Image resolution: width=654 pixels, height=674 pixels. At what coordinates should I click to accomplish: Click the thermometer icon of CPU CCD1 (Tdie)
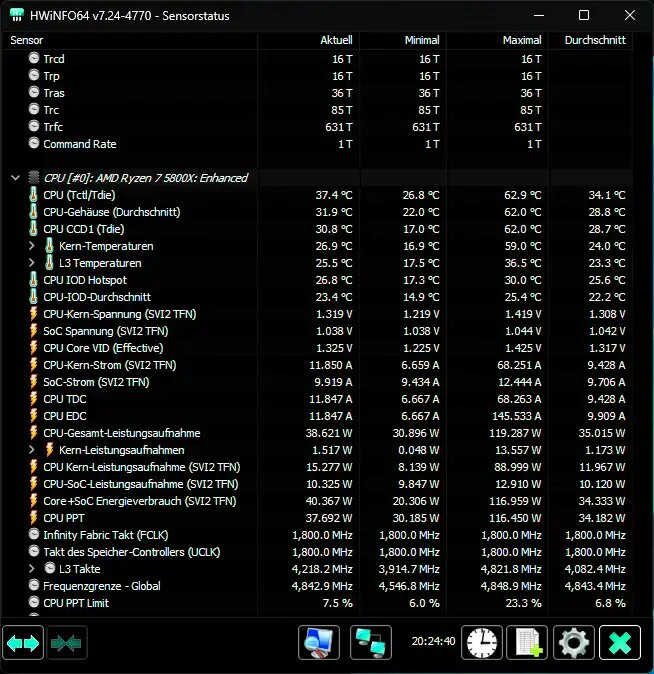point(33,229)
